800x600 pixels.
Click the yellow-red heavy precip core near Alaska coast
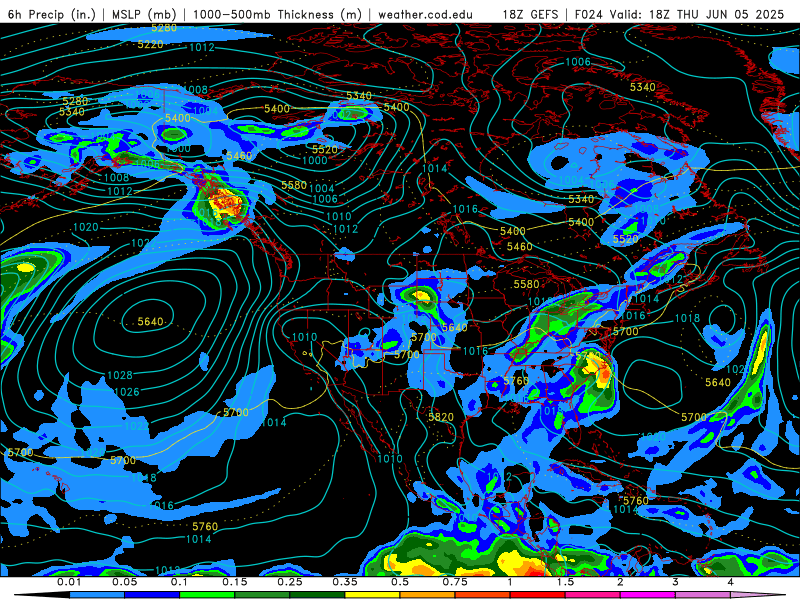[227, 202]
